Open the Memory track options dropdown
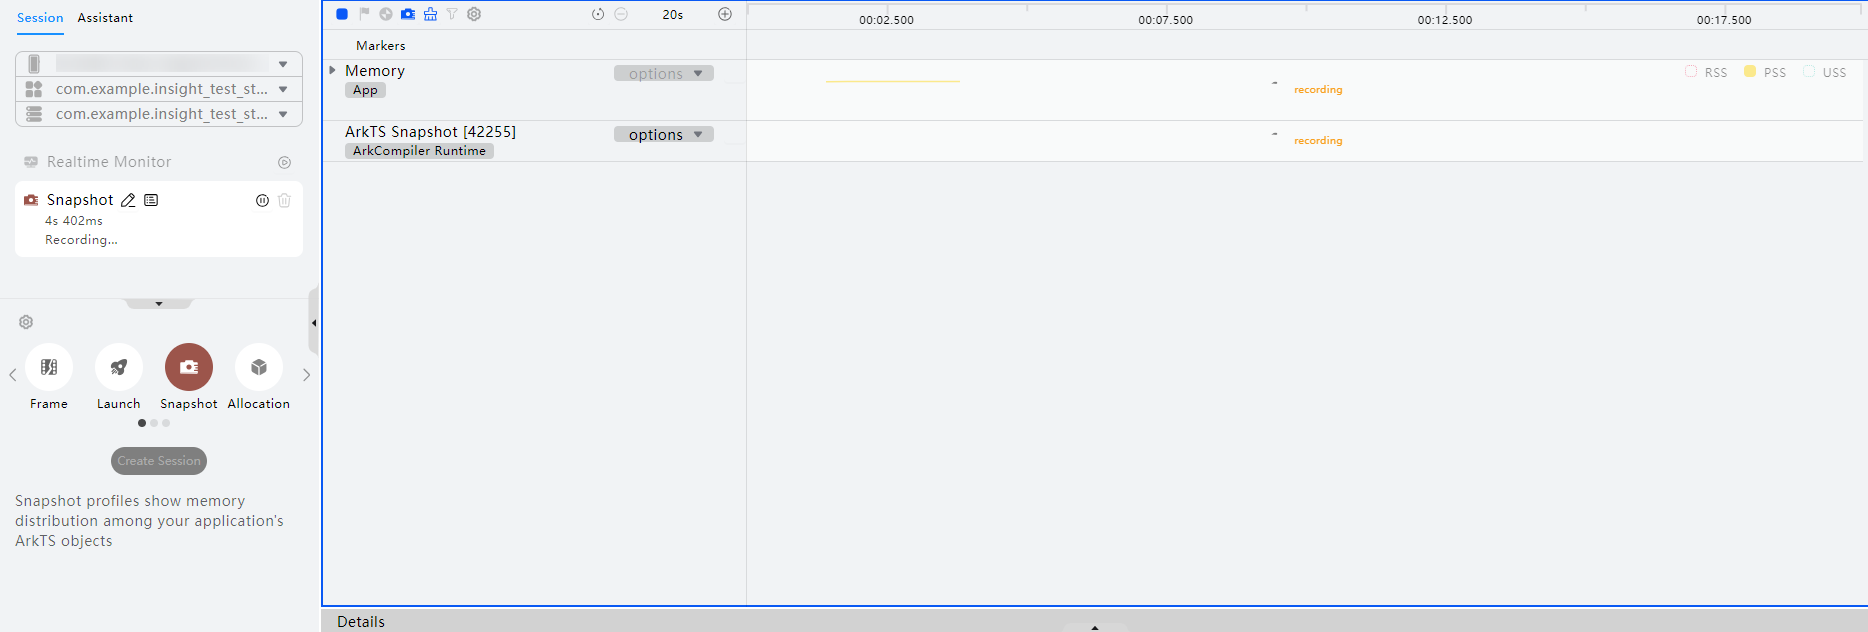This screenshot has height=632, width=1868. point(664,73)
